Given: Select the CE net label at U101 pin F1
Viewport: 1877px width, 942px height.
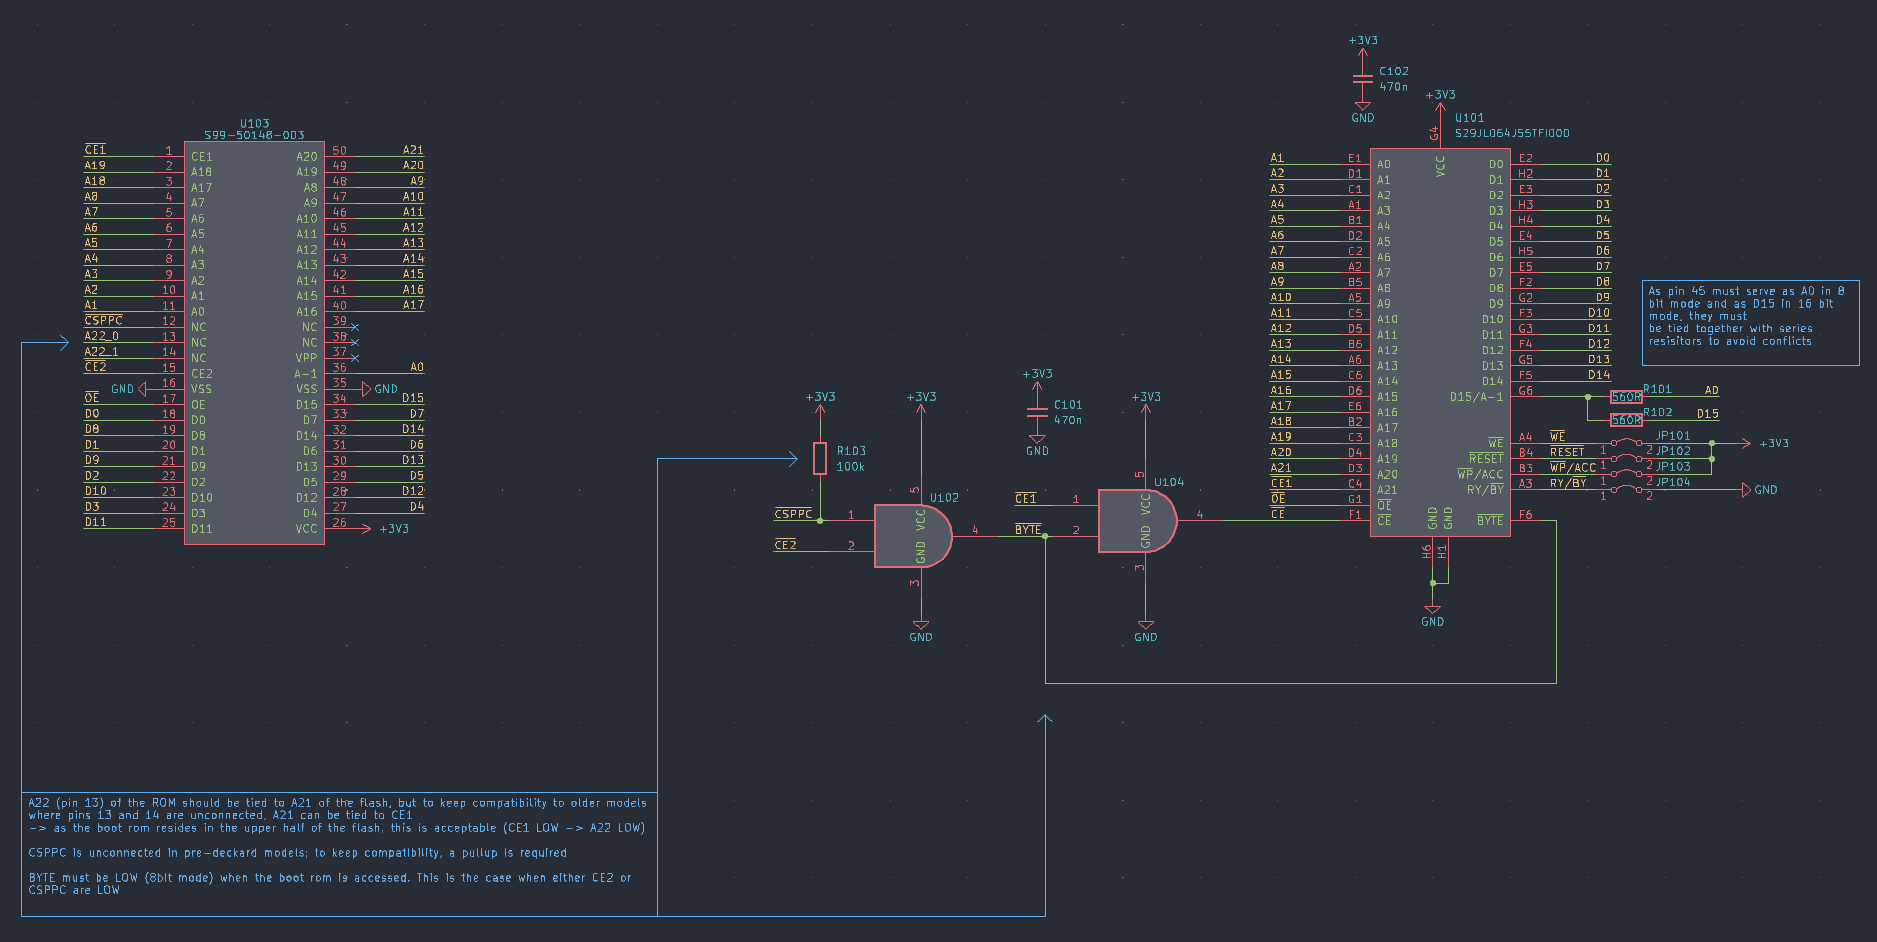Looking at the screenshot, I should click(1277, 513).
